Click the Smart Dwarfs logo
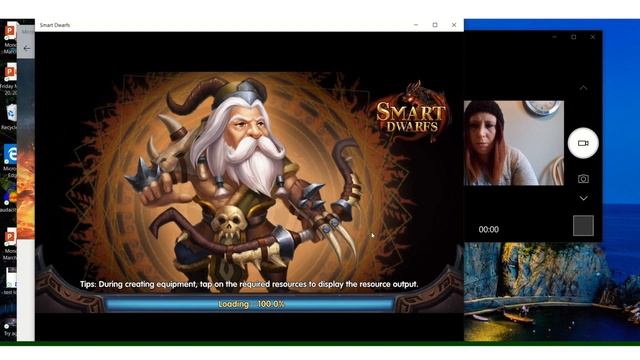 tap(411, 112)
